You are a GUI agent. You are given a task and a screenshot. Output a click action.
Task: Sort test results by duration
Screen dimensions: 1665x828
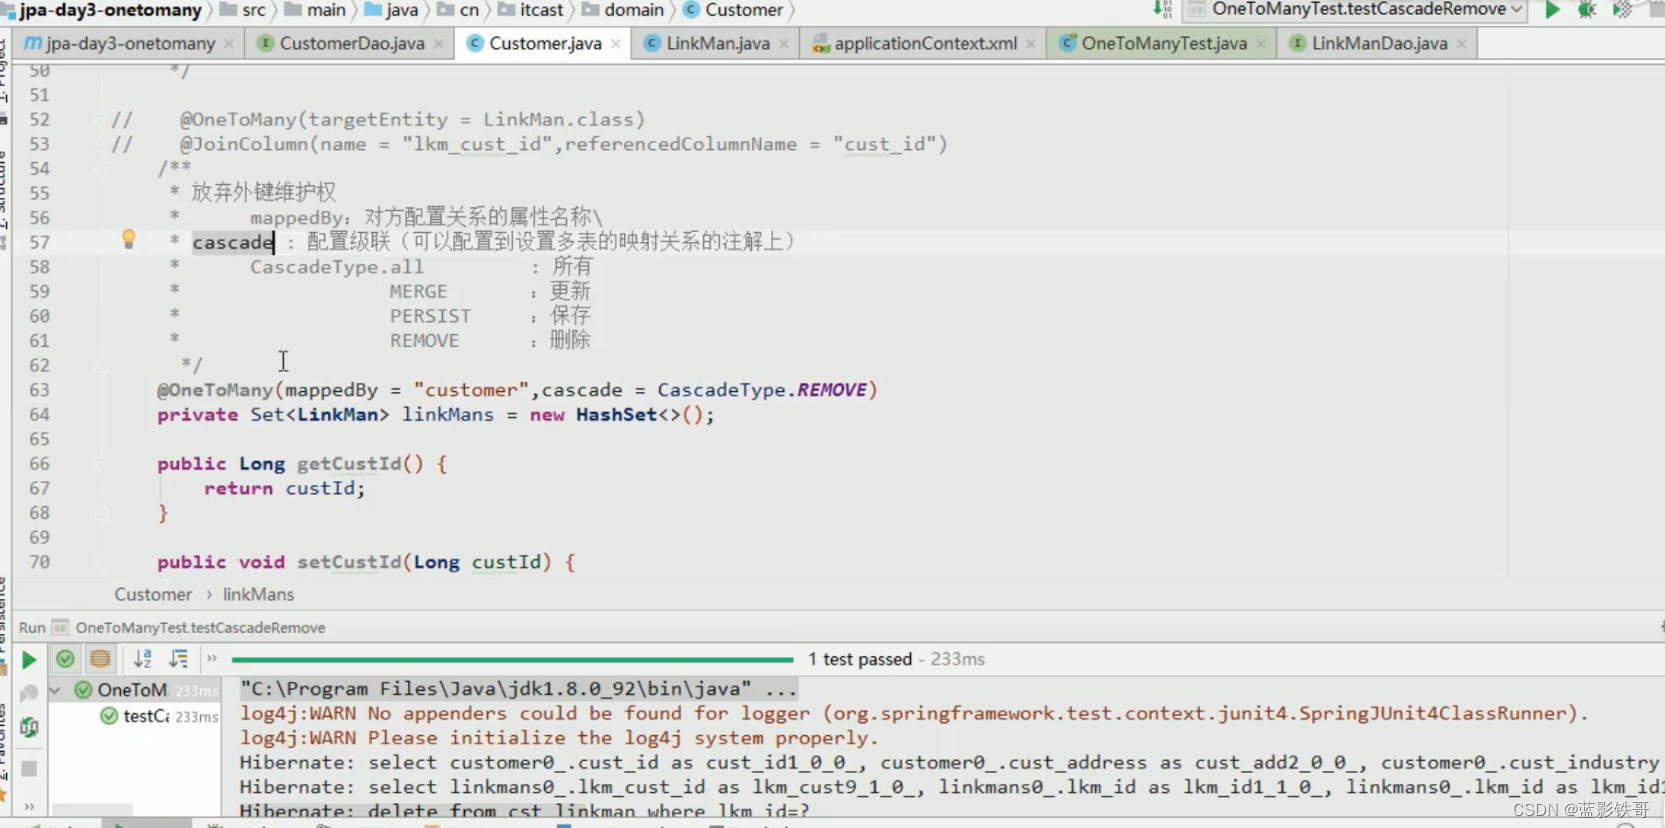click(x=179, y=659)
